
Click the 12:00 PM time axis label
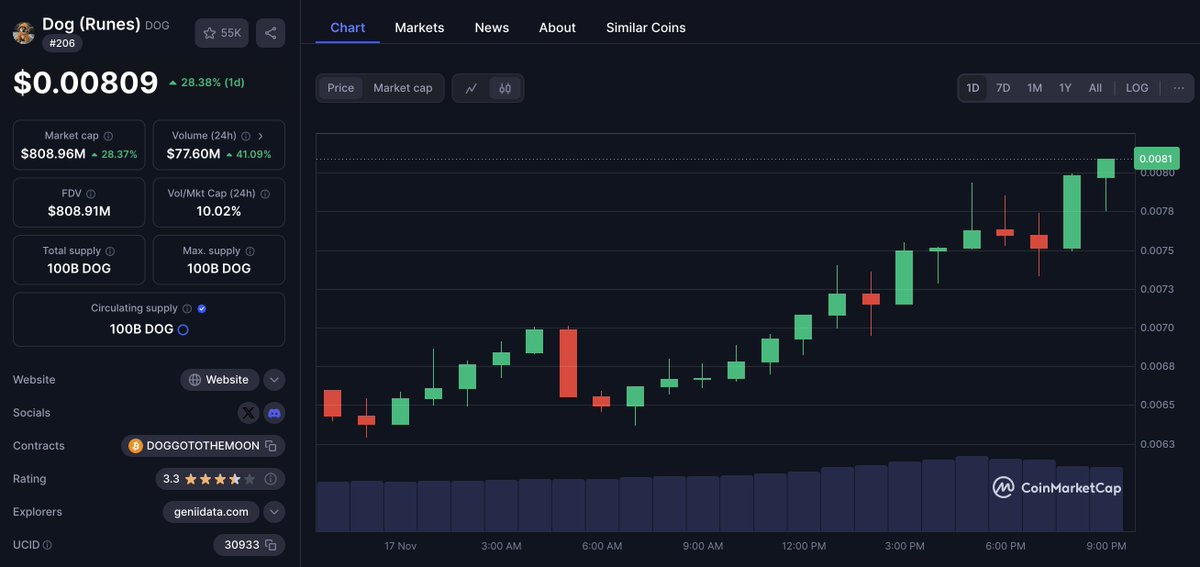[x=804, y=546]
